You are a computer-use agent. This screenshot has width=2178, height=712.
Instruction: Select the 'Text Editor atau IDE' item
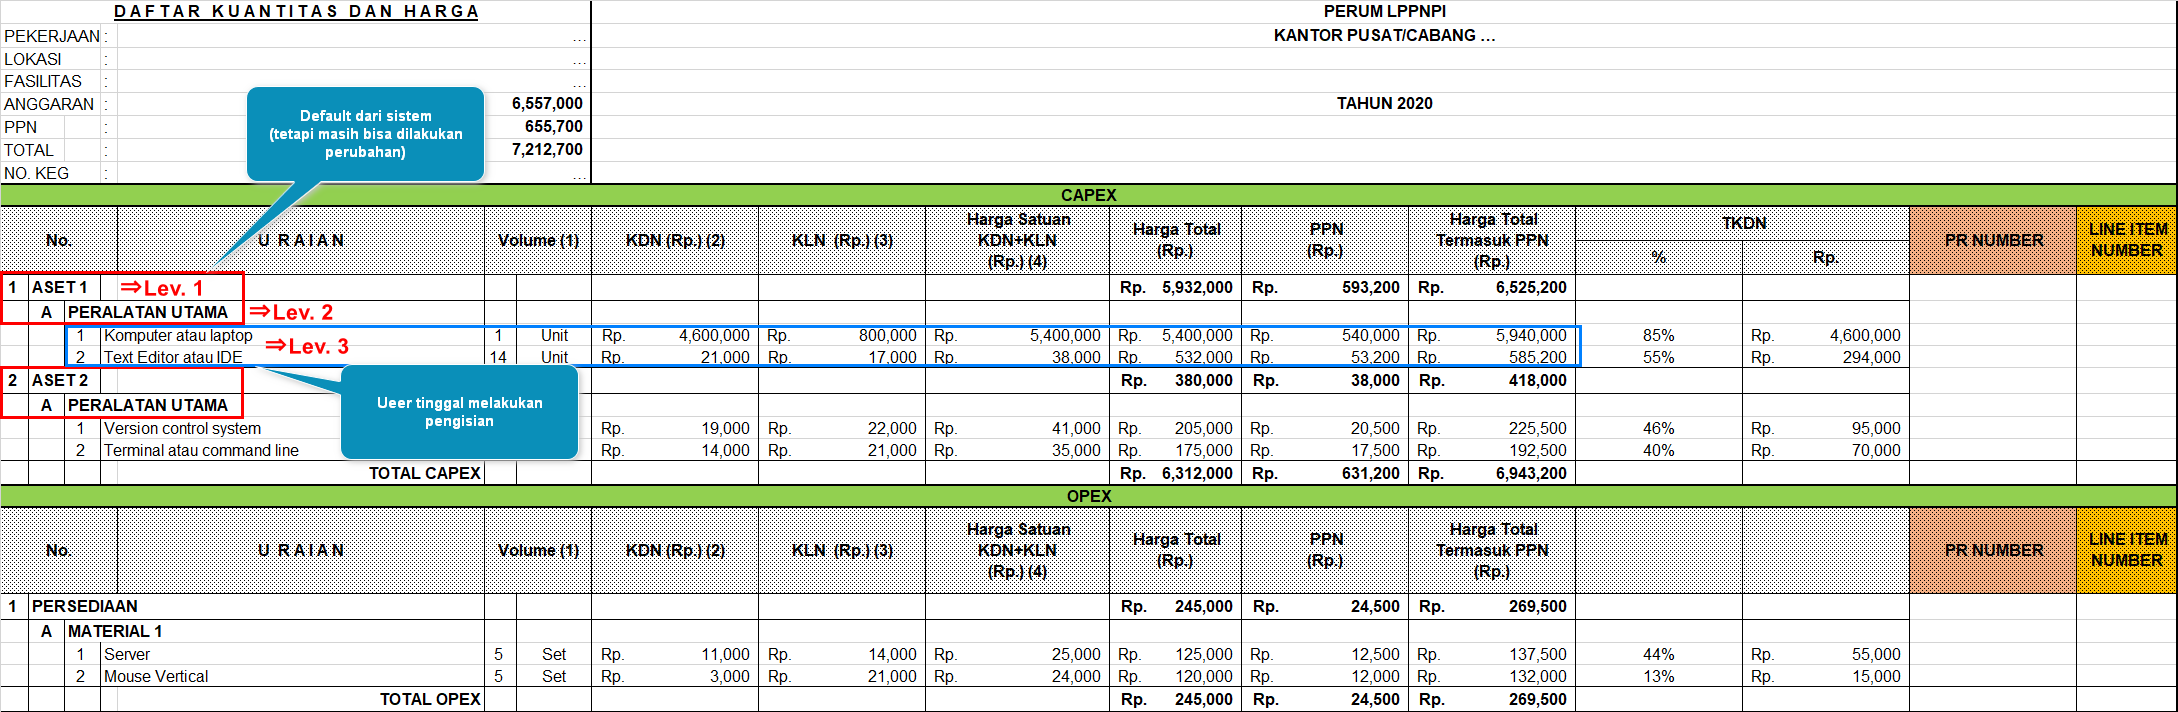(x=173, y=357)
